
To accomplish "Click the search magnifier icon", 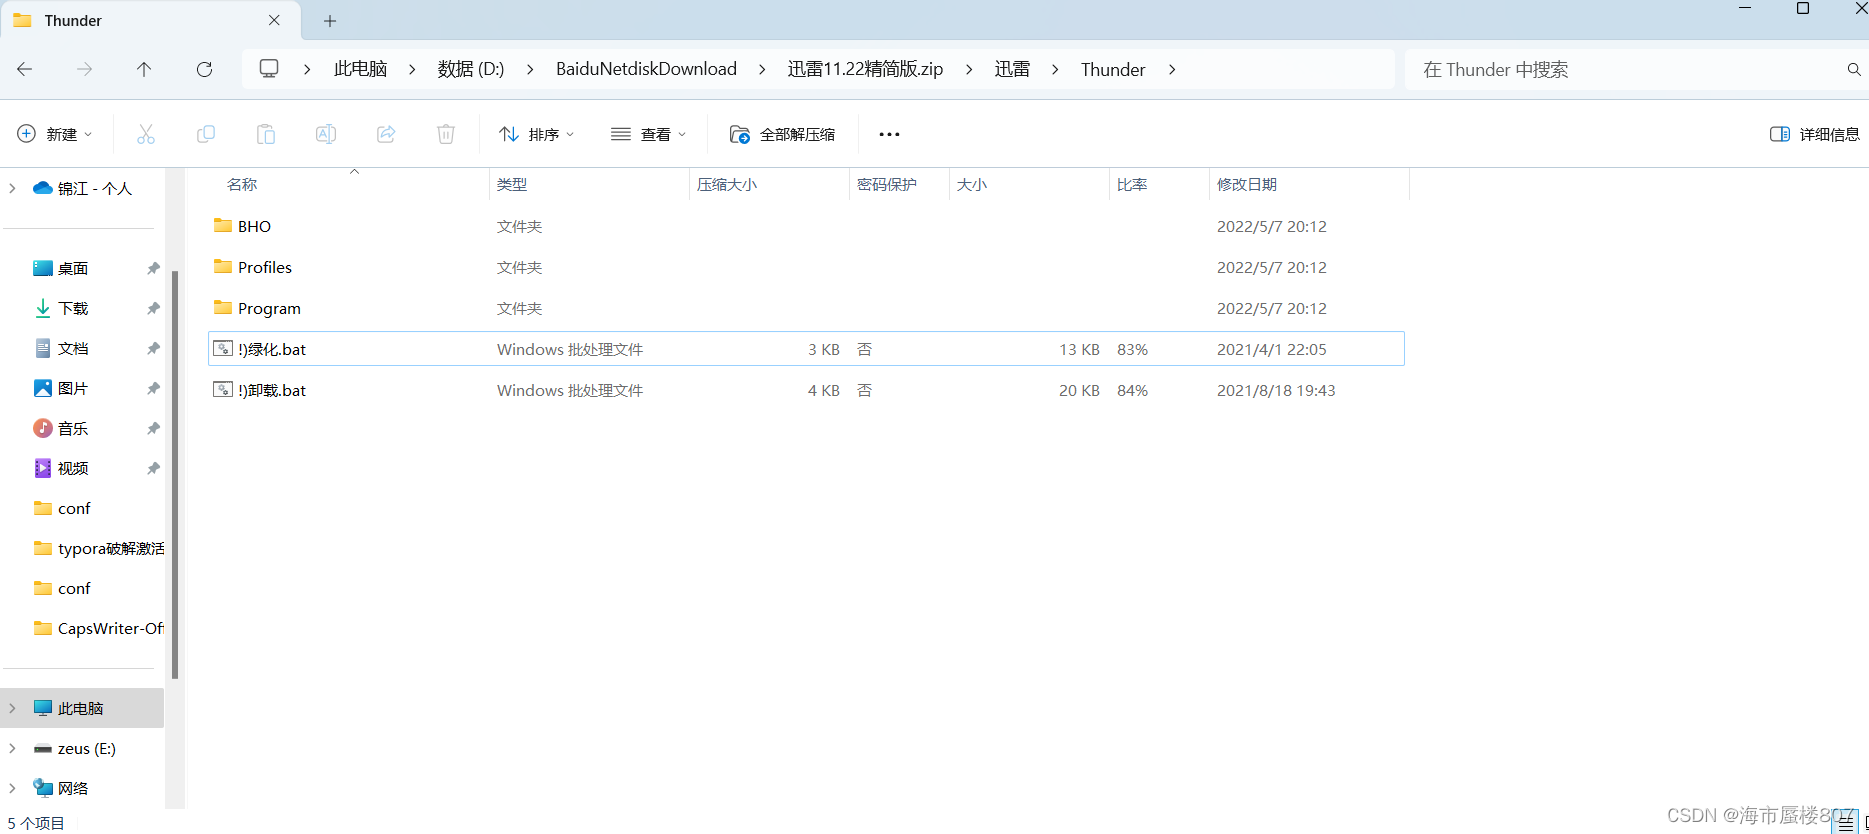I will (x=1853, y=69).
